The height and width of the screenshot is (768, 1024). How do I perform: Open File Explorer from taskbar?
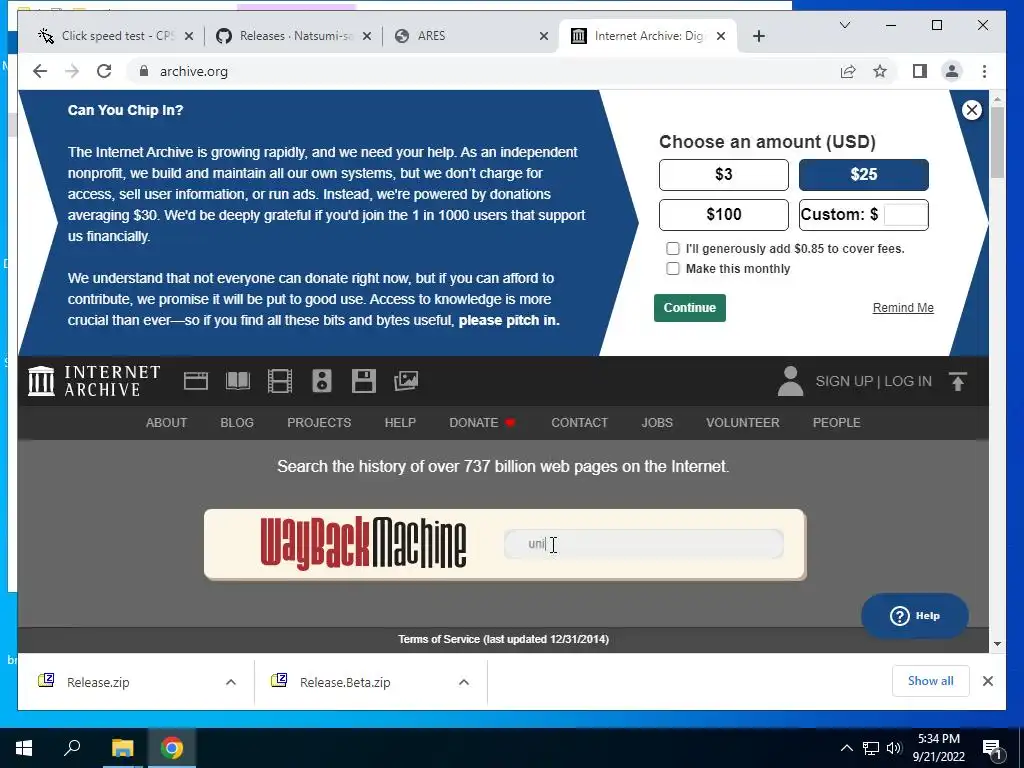122,748
